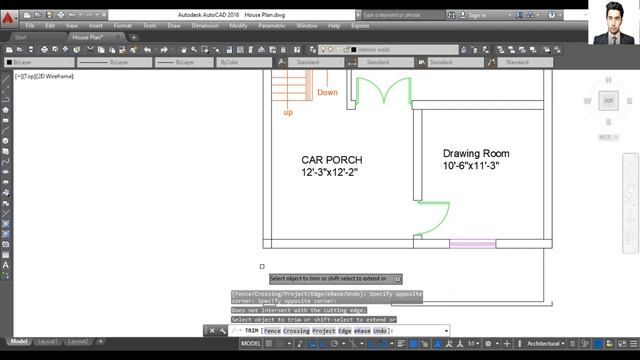Open the ByLayer lineweight dropdown

pos(184,62)
